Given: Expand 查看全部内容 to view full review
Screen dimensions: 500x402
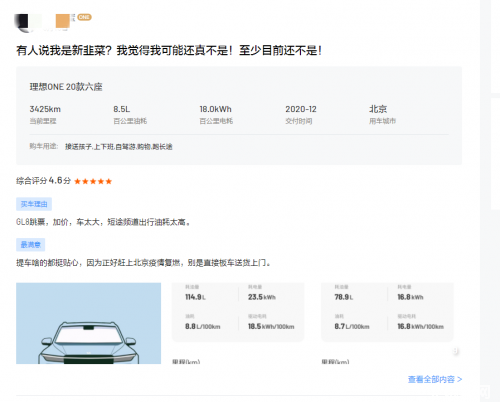Looking at the screenshot, I should pos(435,379).
